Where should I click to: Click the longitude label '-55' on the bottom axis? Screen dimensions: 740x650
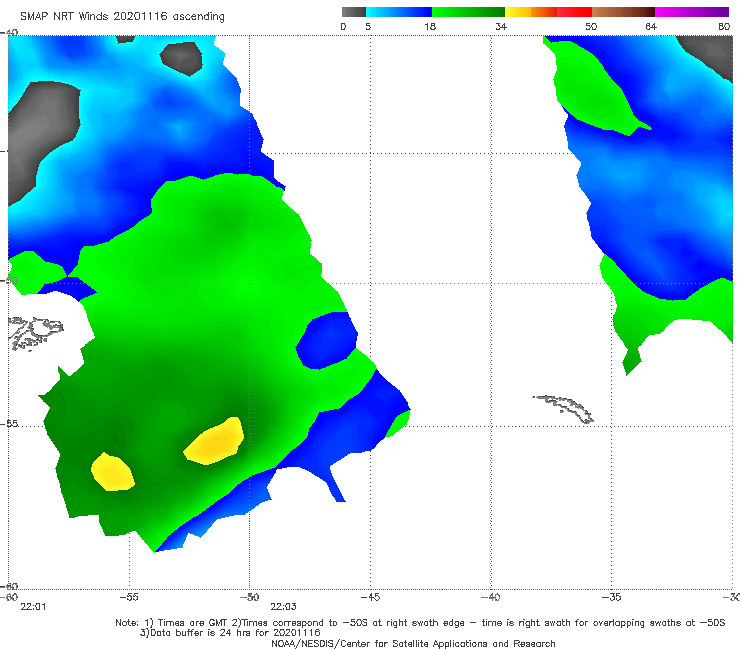click(x=129, y=597)
